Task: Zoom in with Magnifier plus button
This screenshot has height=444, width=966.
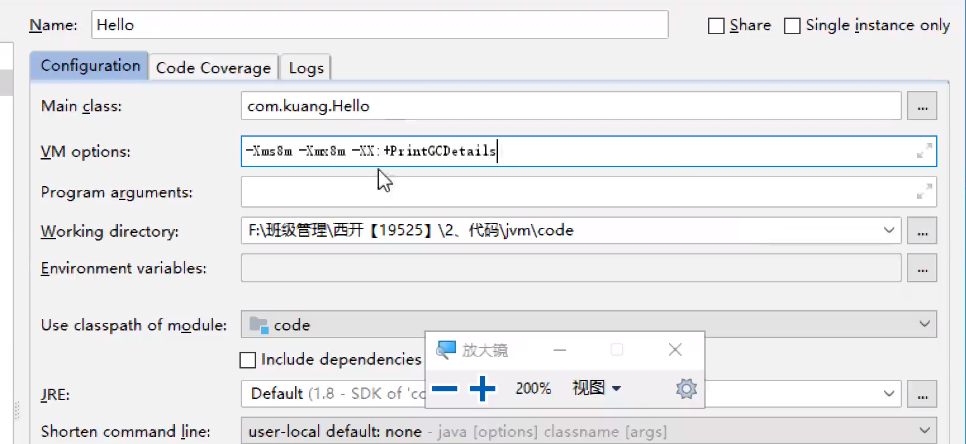Action: coord(482,389)
